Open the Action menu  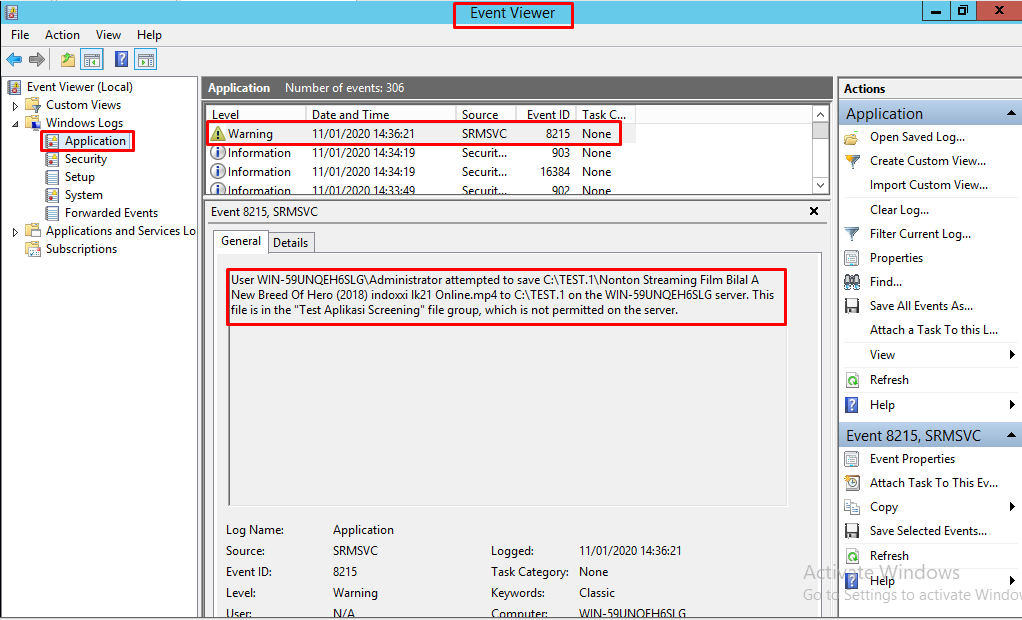(x=62, y=34)
